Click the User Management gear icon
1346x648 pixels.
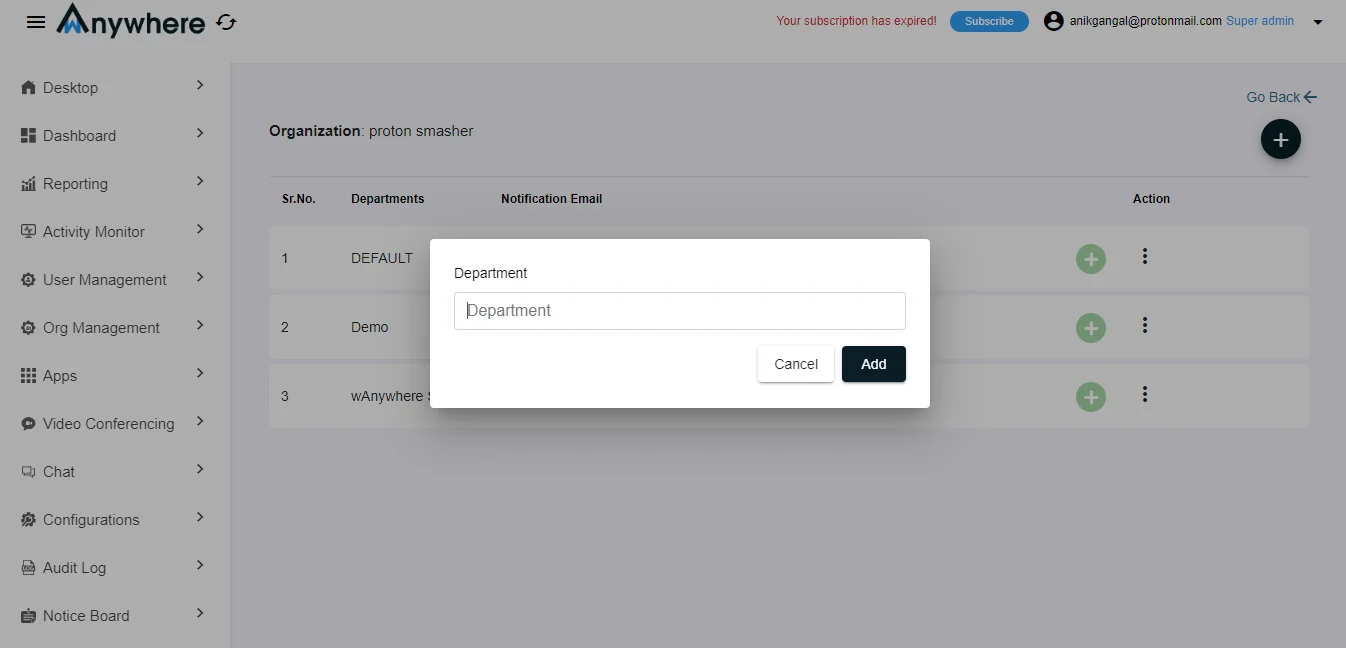[28, 280]
